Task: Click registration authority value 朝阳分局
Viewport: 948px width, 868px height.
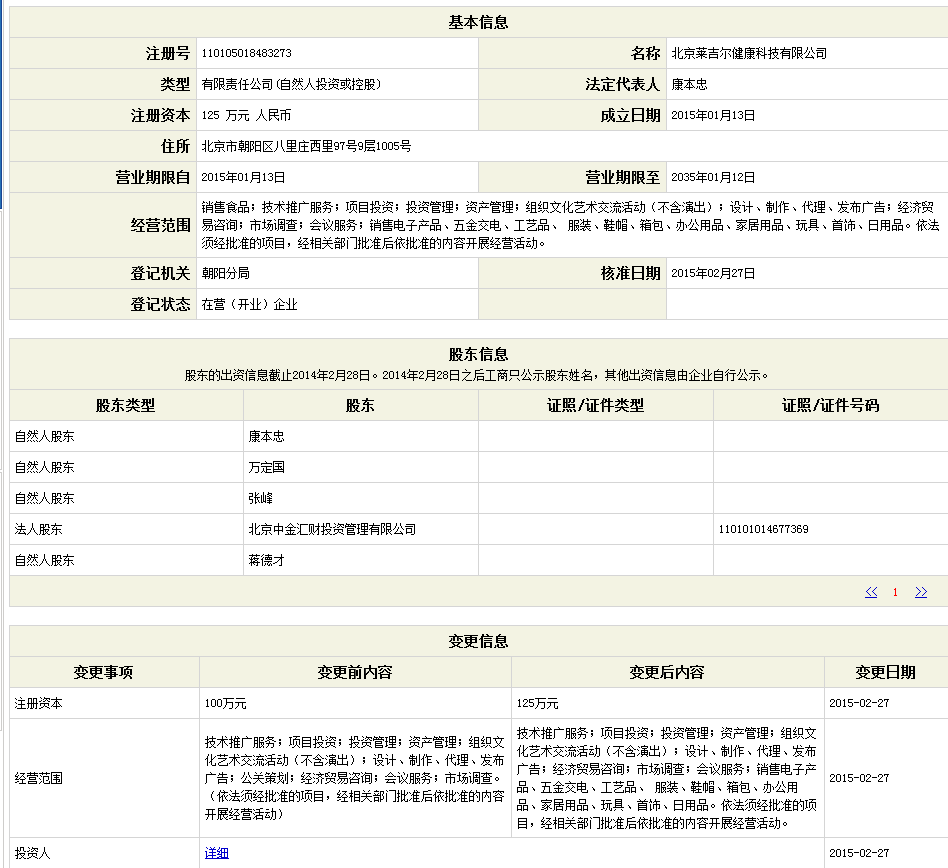Action: pos(226,273)
